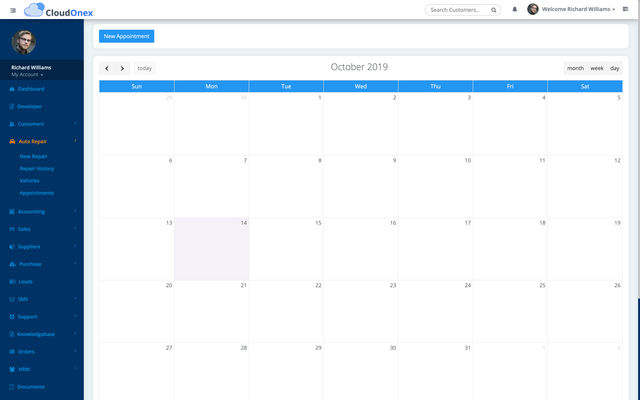Click the SMS envelope icon
Viewport: 640px width, 400px height.
12,299
